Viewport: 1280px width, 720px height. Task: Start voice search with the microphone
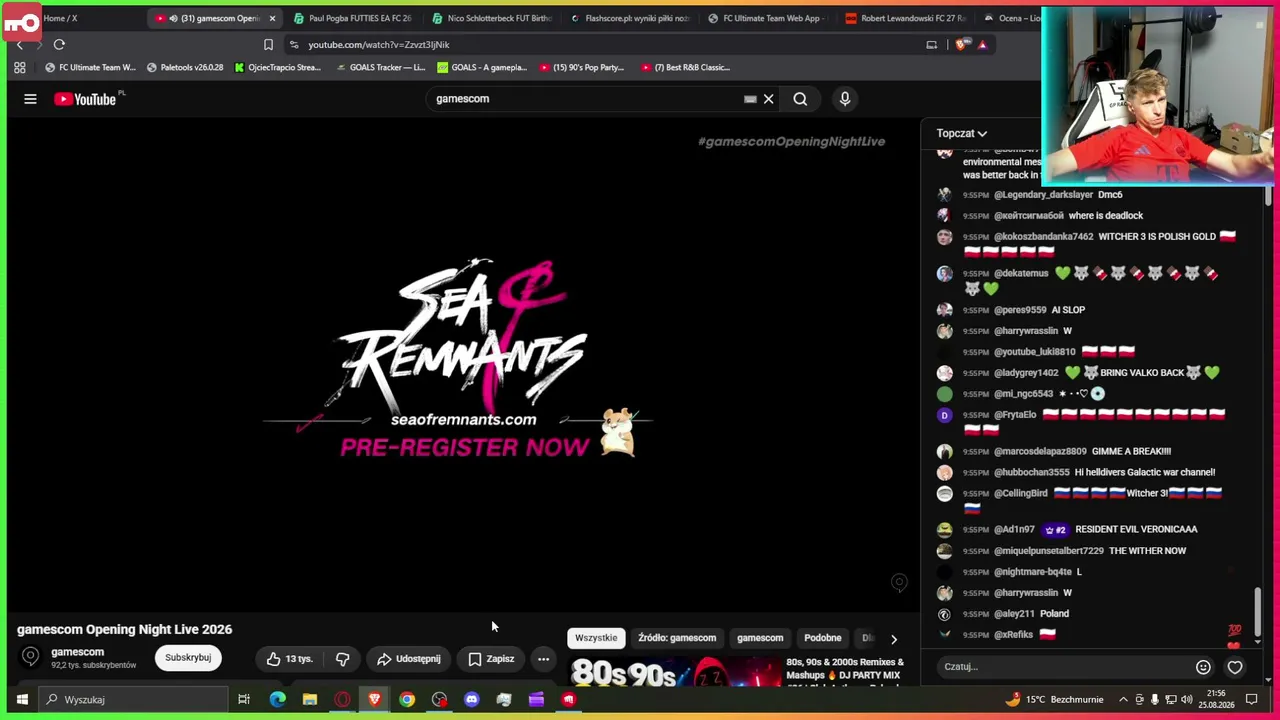pyautogui.click(x=845, y=99)
